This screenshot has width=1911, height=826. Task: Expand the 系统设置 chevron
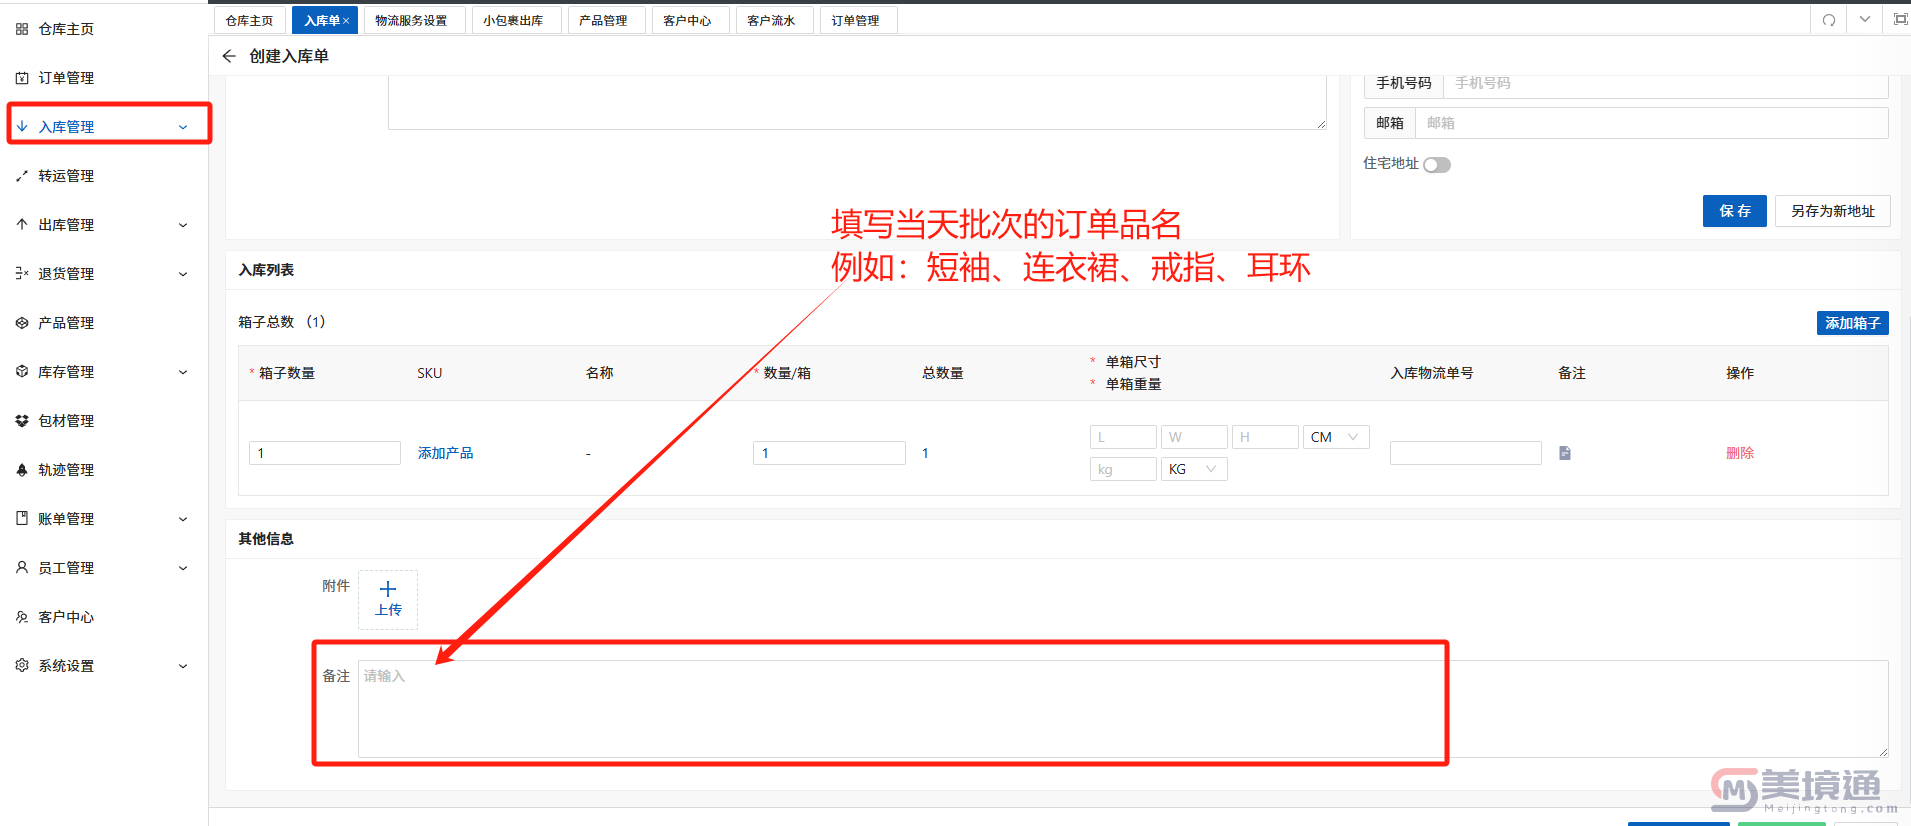click(x=183, y=666)
